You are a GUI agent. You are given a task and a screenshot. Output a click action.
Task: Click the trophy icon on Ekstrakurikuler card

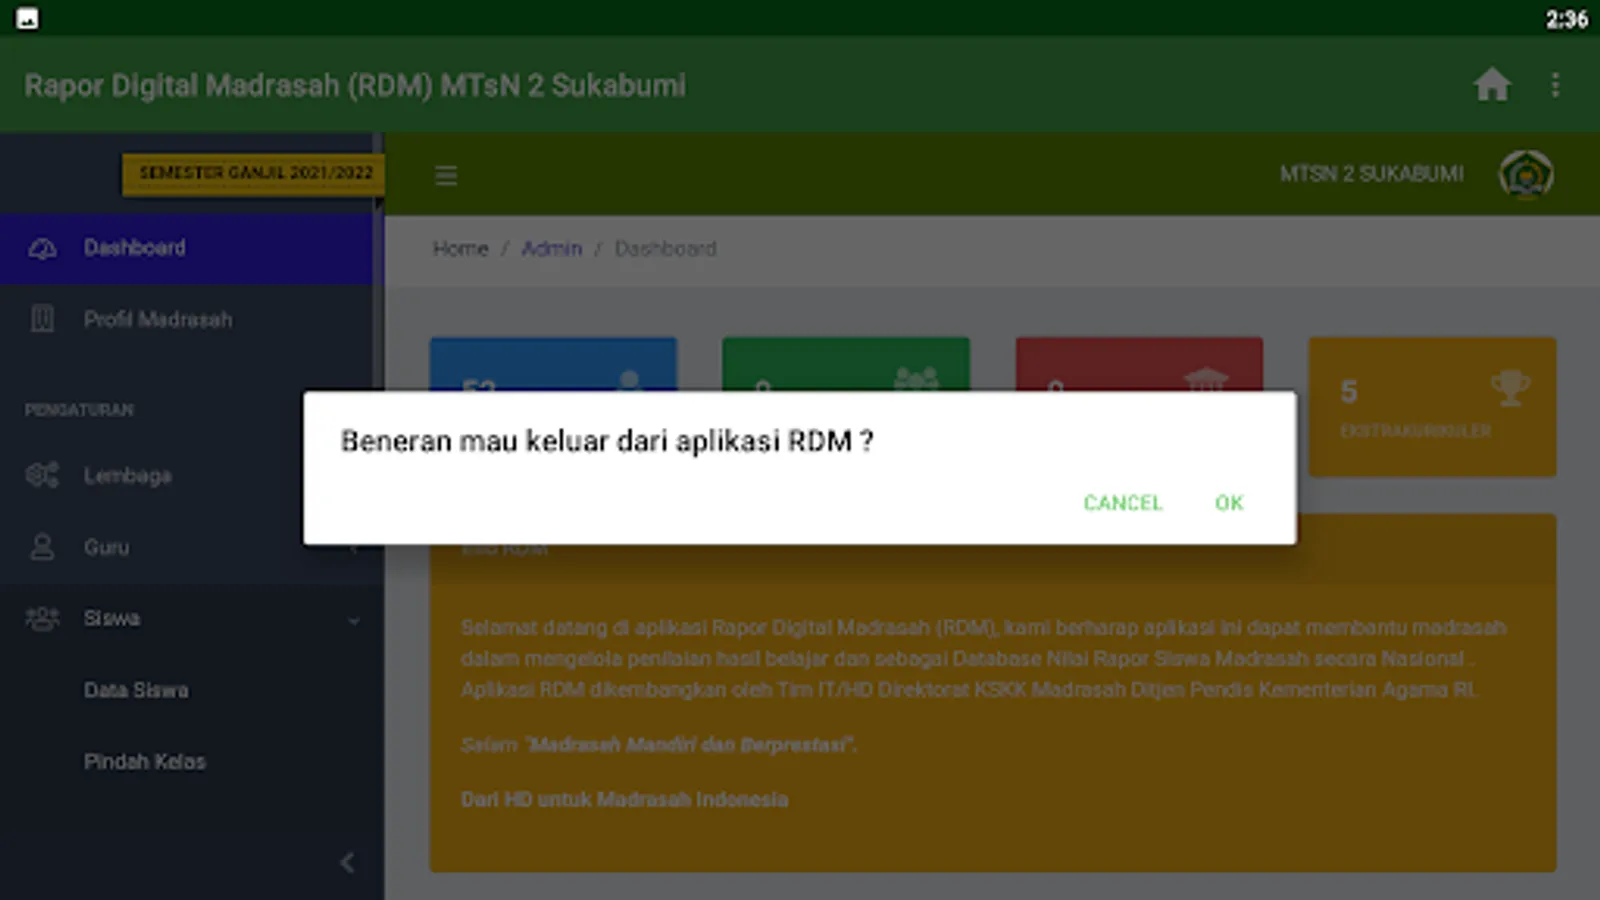click(x=1510, y=388)
